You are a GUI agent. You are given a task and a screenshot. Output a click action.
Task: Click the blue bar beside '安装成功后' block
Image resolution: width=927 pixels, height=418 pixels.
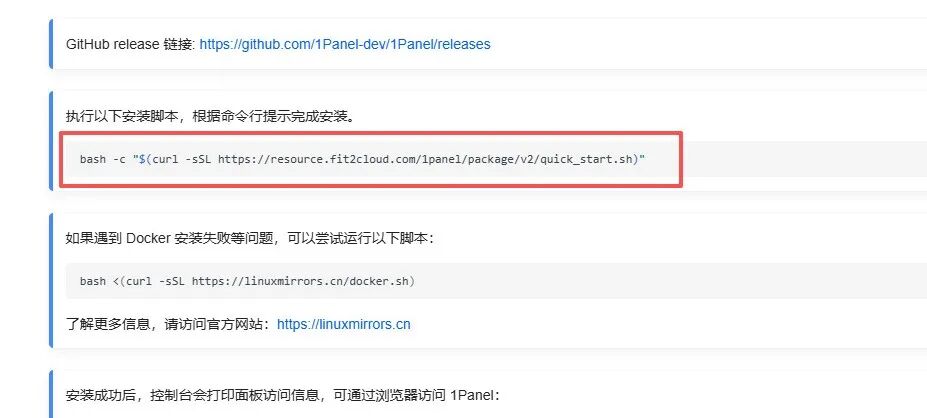[51, 394]
